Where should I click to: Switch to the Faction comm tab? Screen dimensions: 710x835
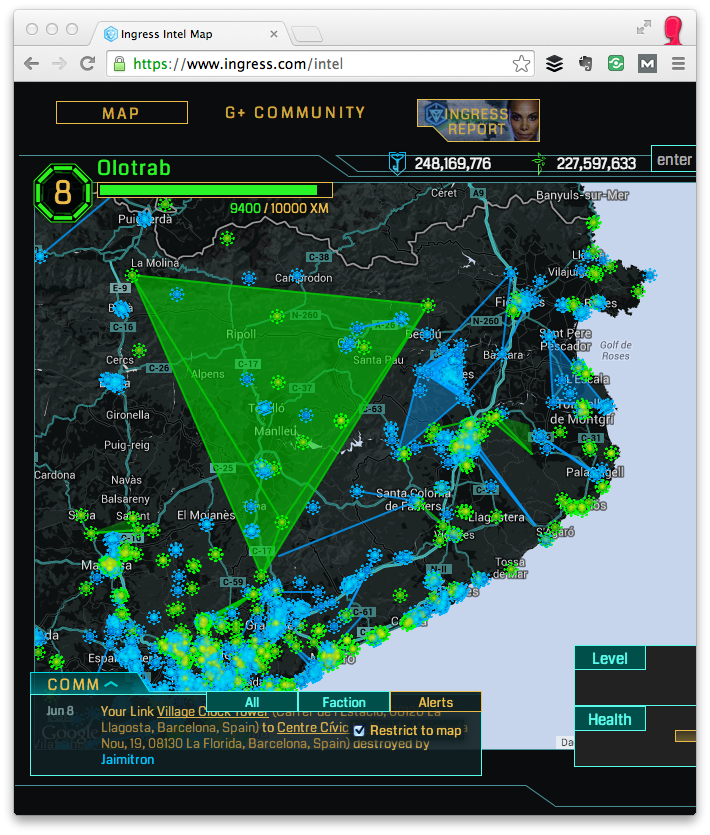(x=344, y=702)
